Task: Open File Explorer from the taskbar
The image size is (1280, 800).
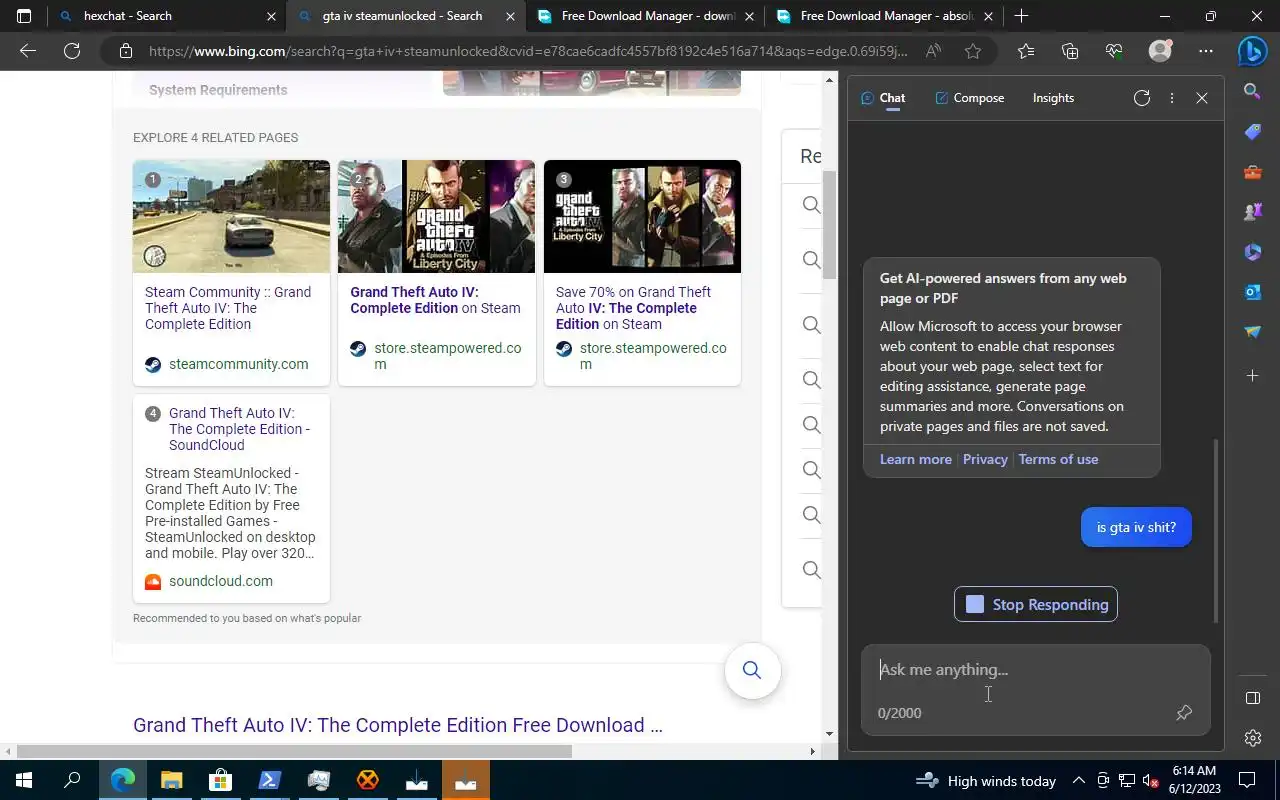Action: 171,780
